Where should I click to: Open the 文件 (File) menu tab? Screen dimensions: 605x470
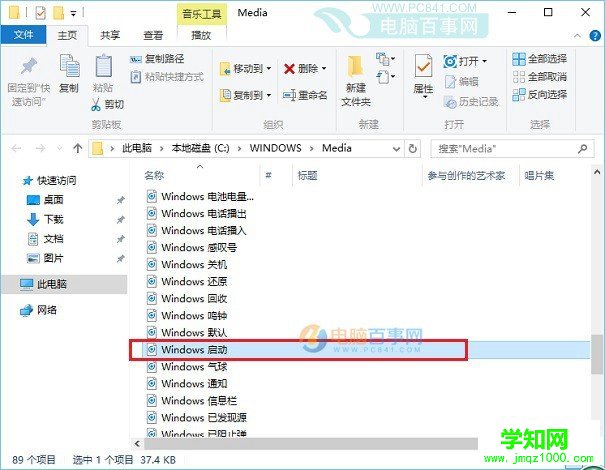[x=24, y=35]
